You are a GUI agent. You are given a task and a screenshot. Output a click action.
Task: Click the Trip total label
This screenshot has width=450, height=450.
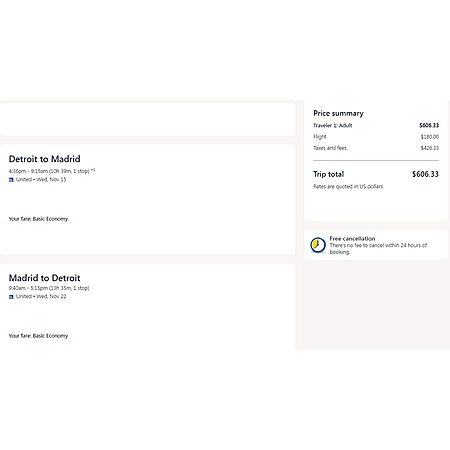click(329, 174)
